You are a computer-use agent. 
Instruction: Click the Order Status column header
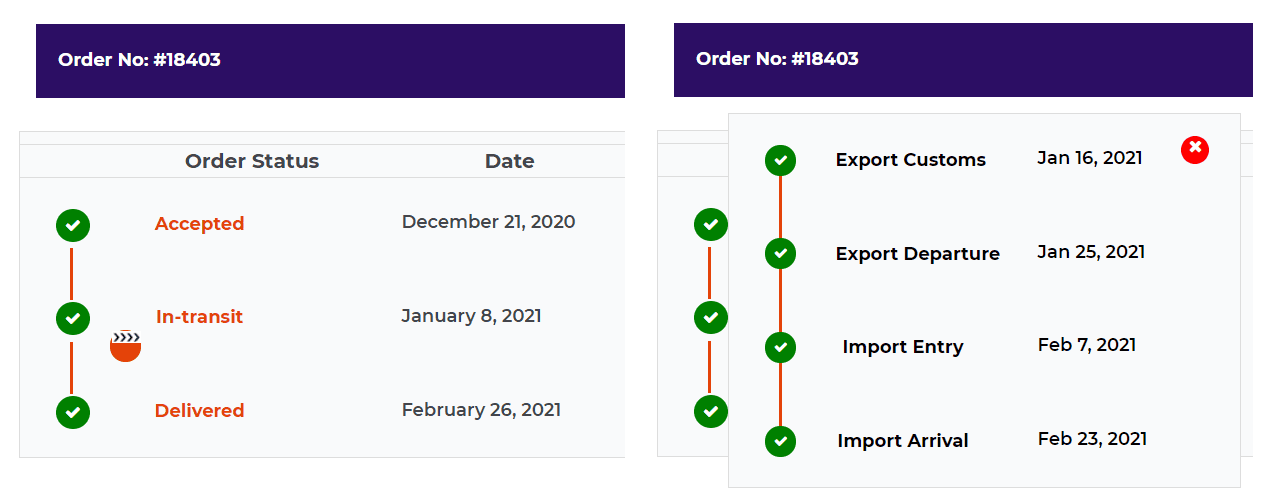[252, 161]
